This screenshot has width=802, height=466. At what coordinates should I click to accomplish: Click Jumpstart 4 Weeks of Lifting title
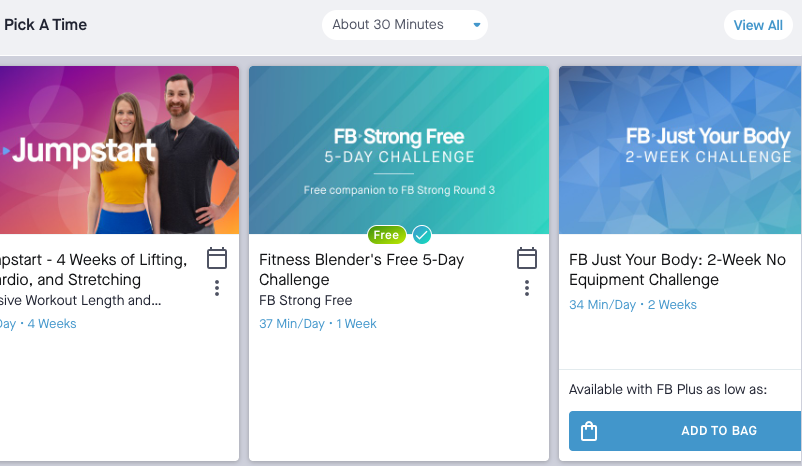tap(93, 270)
